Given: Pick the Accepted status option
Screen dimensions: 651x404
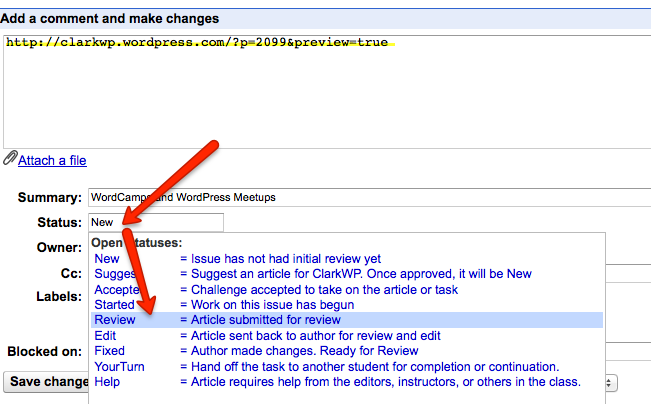Looking at the screenshot, I should point(113,289).
